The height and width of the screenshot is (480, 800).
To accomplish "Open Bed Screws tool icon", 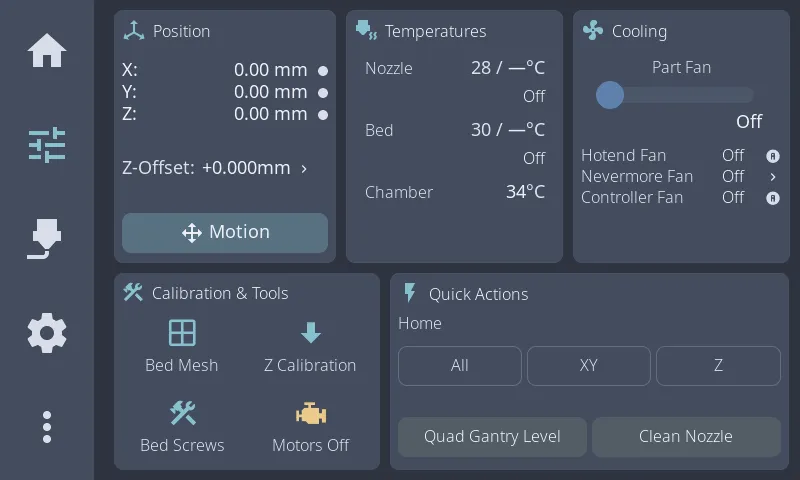I will coord(183,413).
